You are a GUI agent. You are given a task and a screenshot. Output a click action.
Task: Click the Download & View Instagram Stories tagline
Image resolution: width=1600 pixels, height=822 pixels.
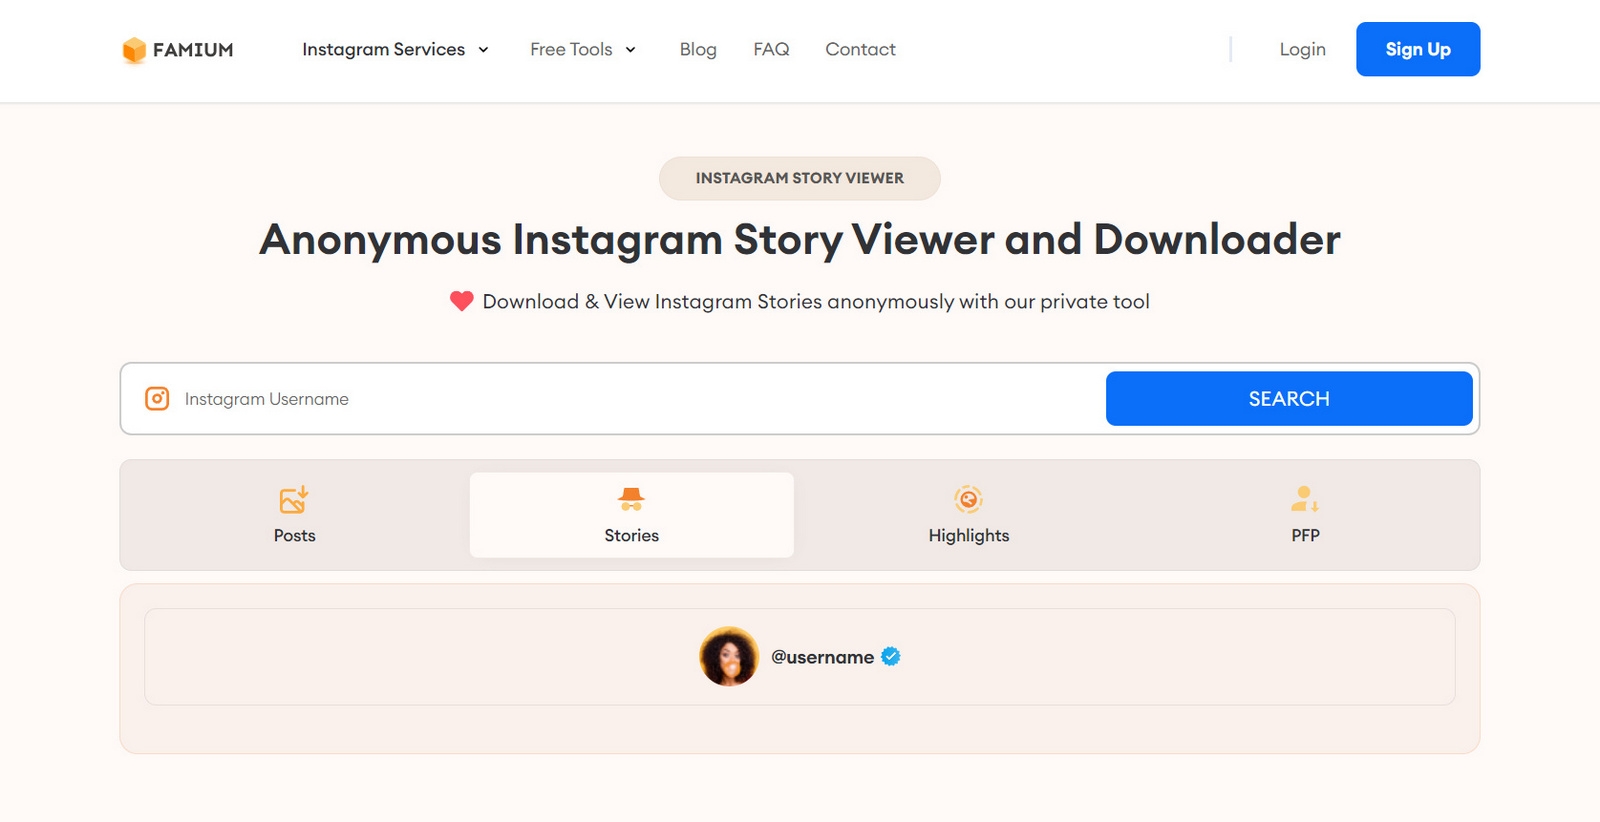tap(816, 301)
